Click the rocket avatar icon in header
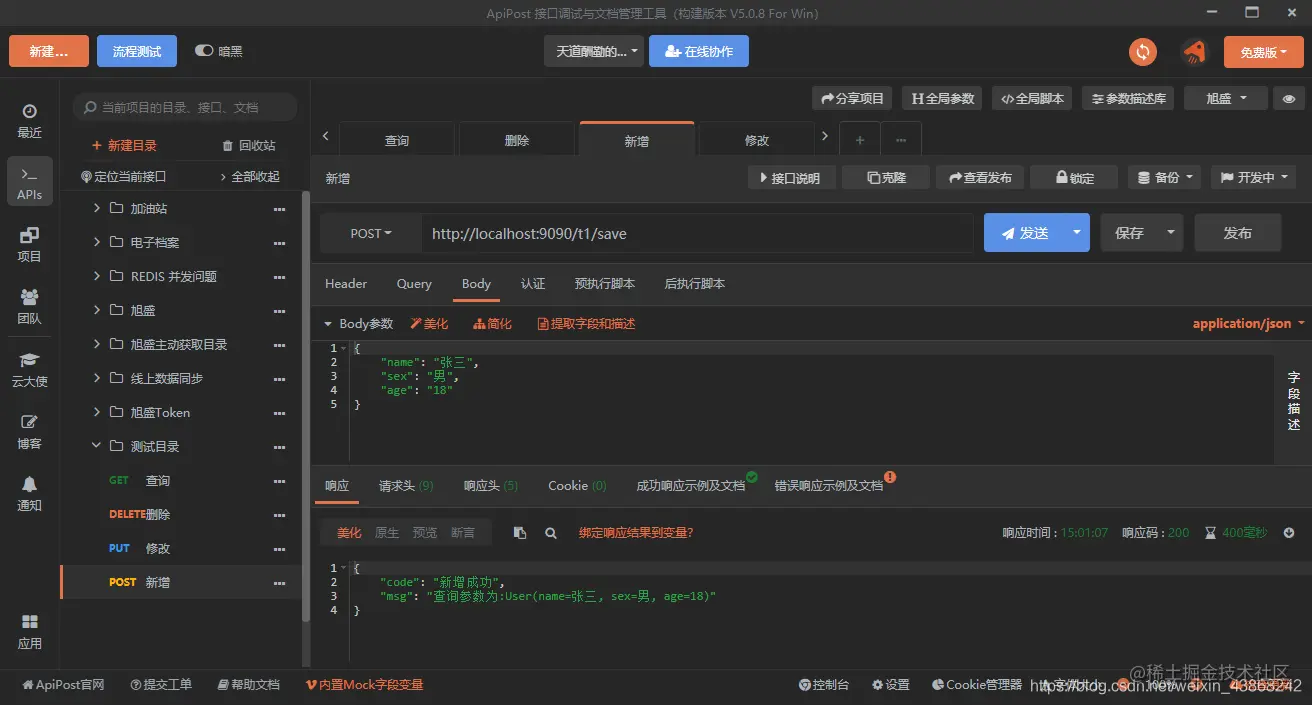 (1193, 51)
